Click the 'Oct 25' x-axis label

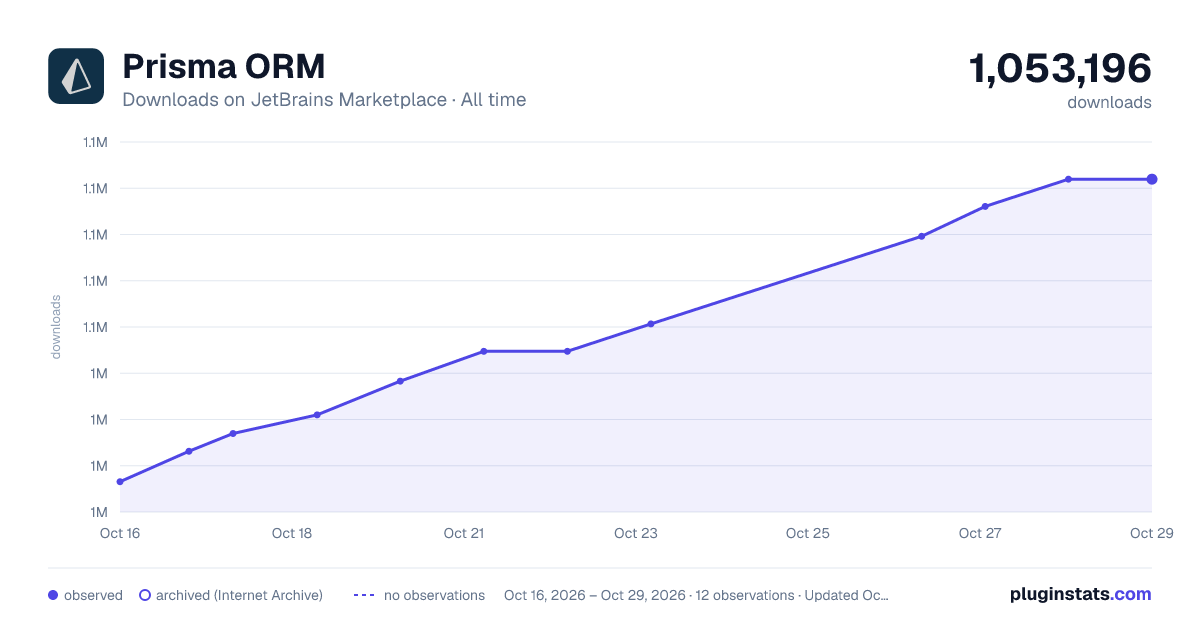coord(808,533)
